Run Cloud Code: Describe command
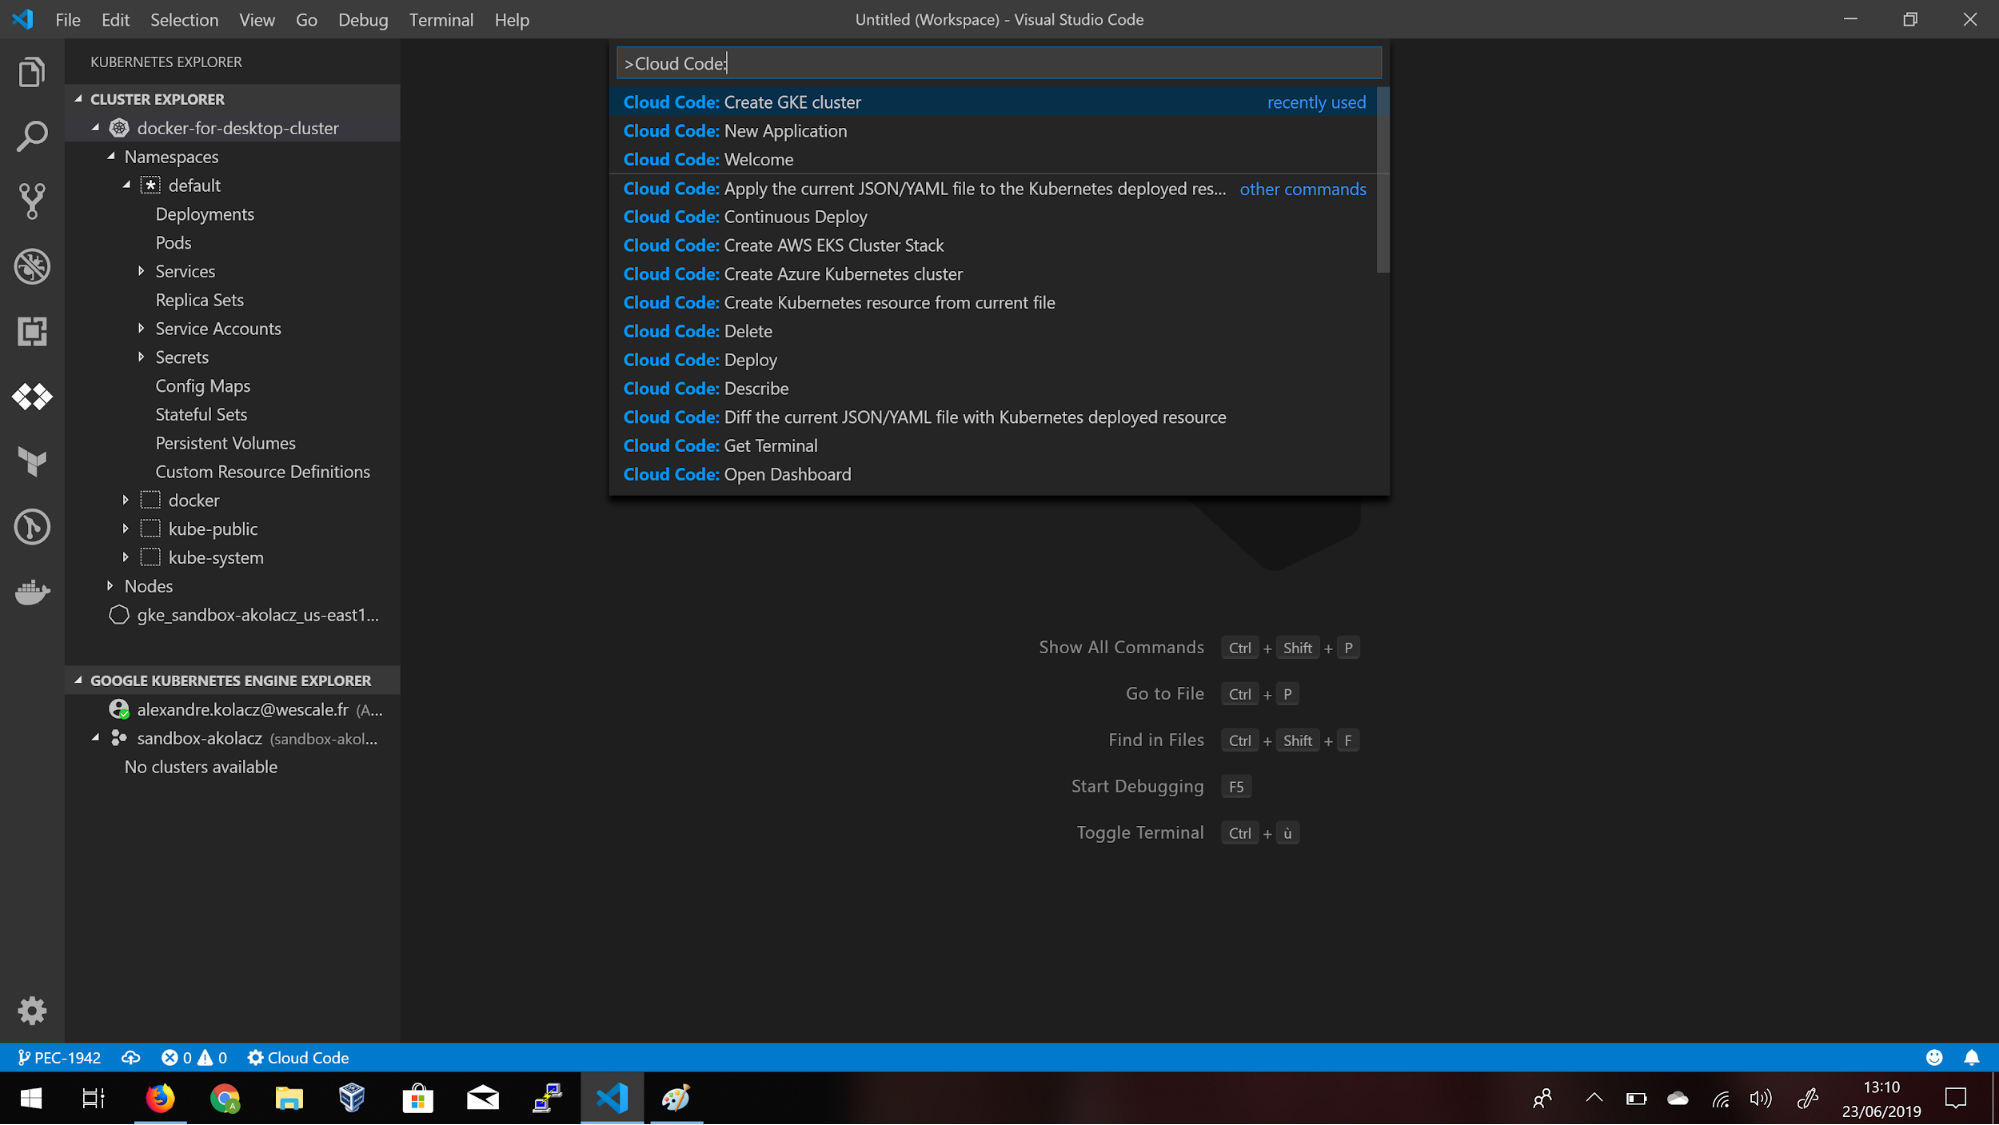 pos(993,388)
